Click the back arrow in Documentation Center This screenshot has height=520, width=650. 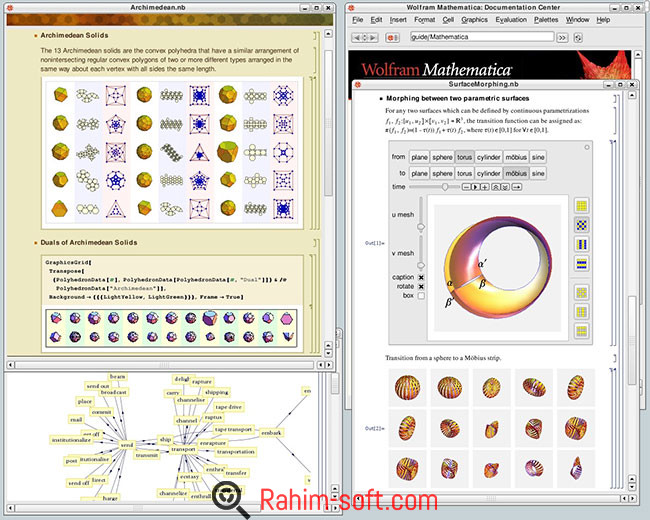[356, 37]
